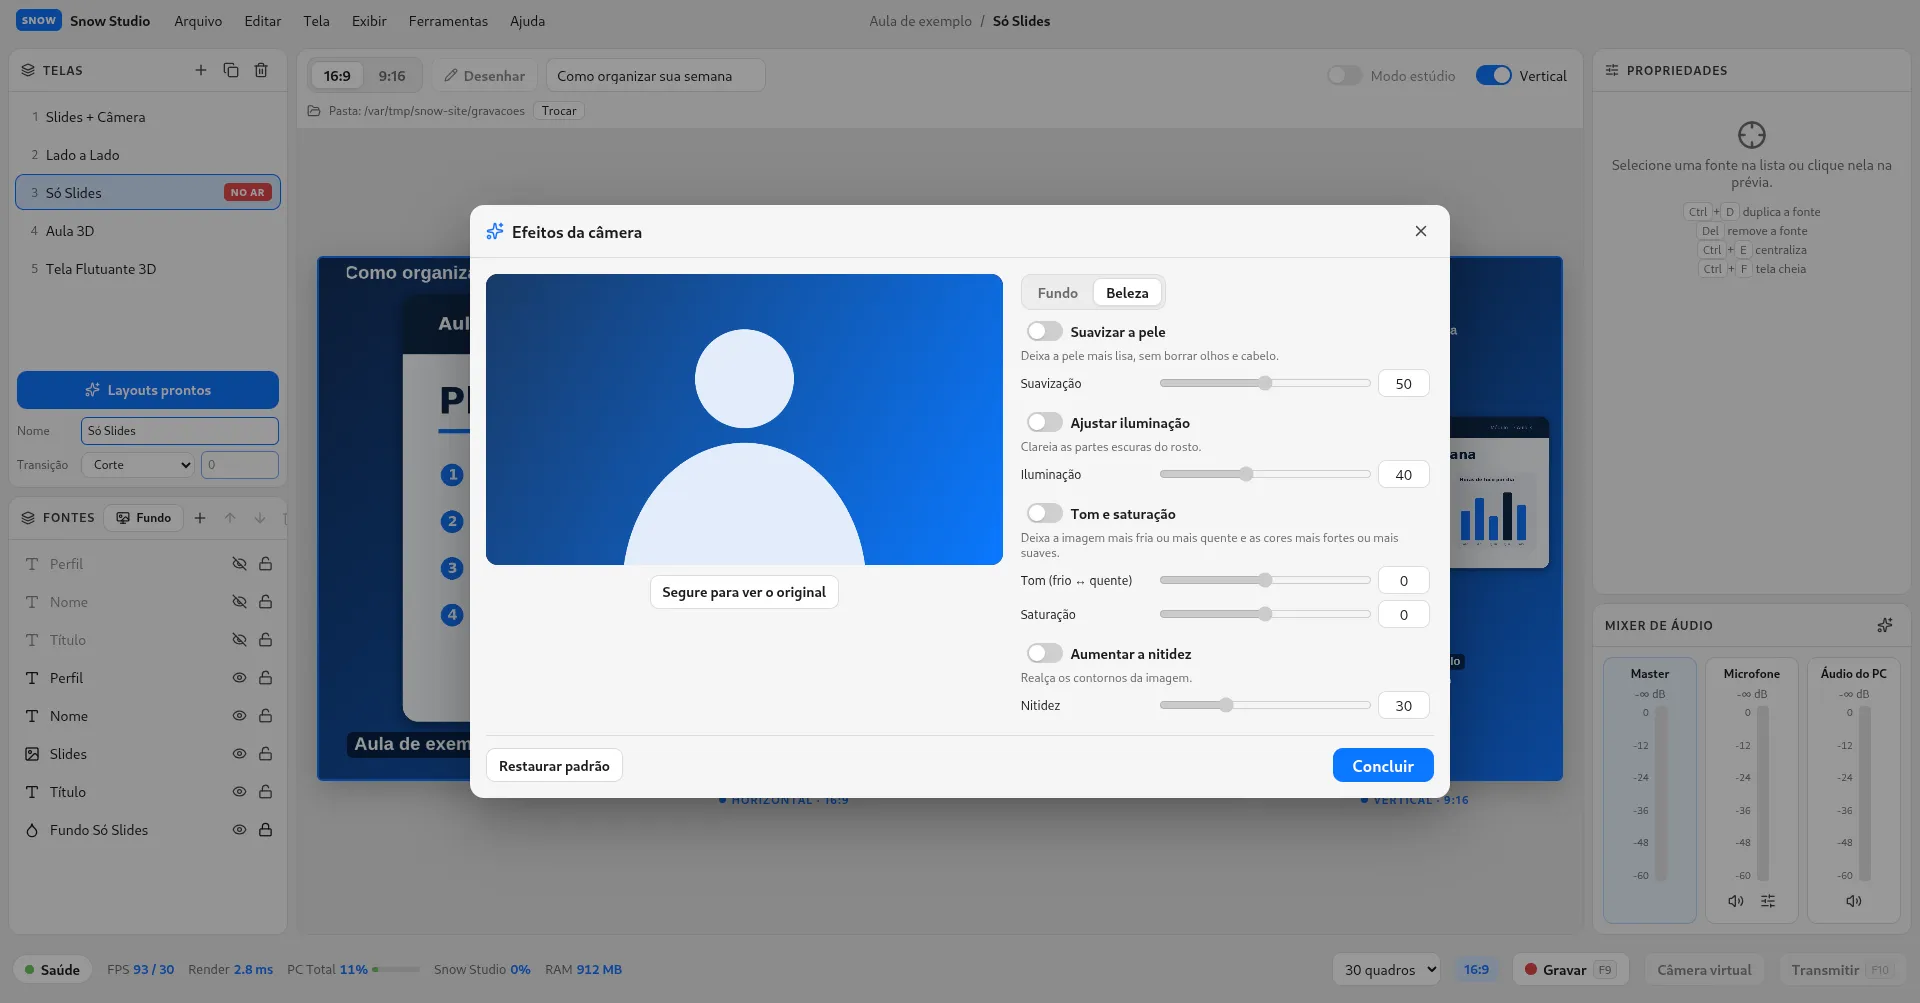1920x1003 pixels.
Task: Click the Iluminação value field
Action: click(1403, 475)
